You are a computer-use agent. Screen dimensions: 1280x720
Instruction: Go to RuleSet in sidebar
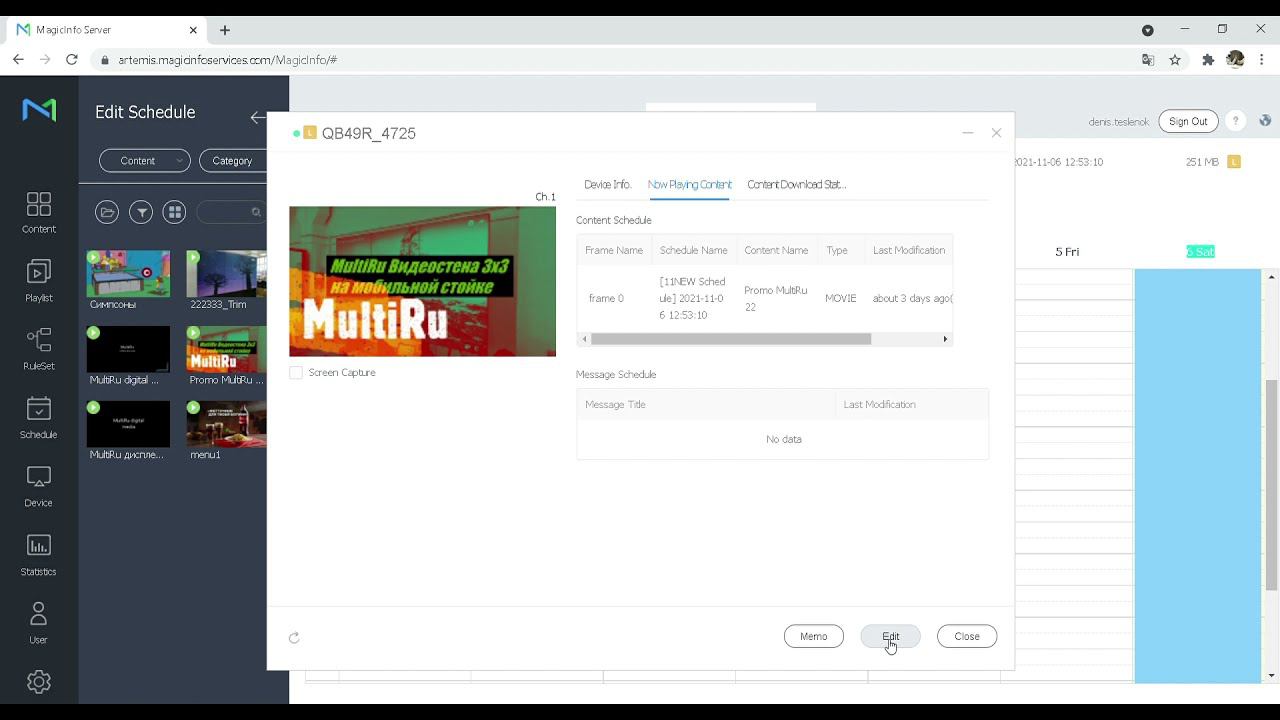[x=39, y=349]
